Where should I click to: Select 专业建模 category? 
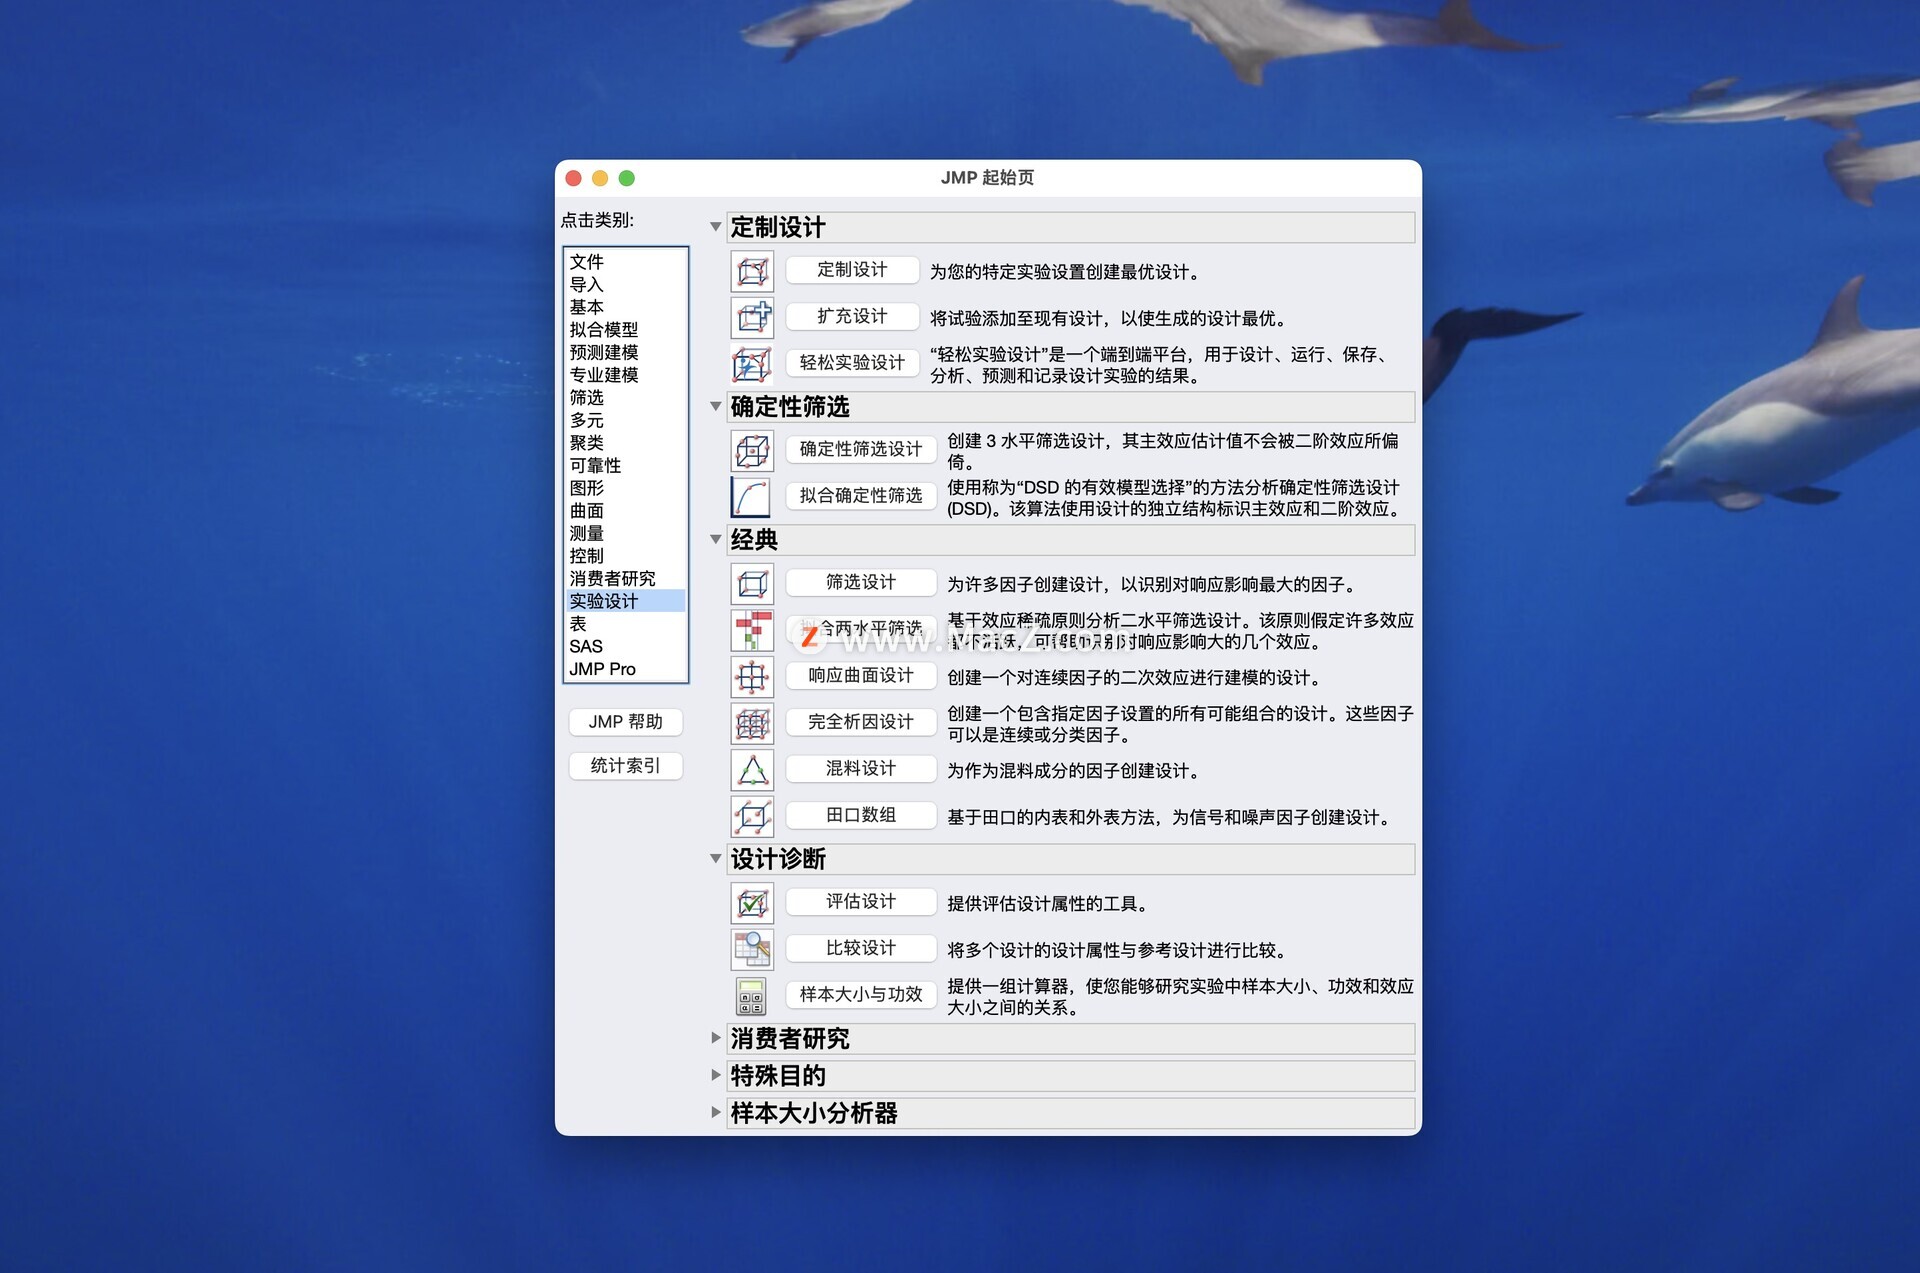tap(626, 375)
